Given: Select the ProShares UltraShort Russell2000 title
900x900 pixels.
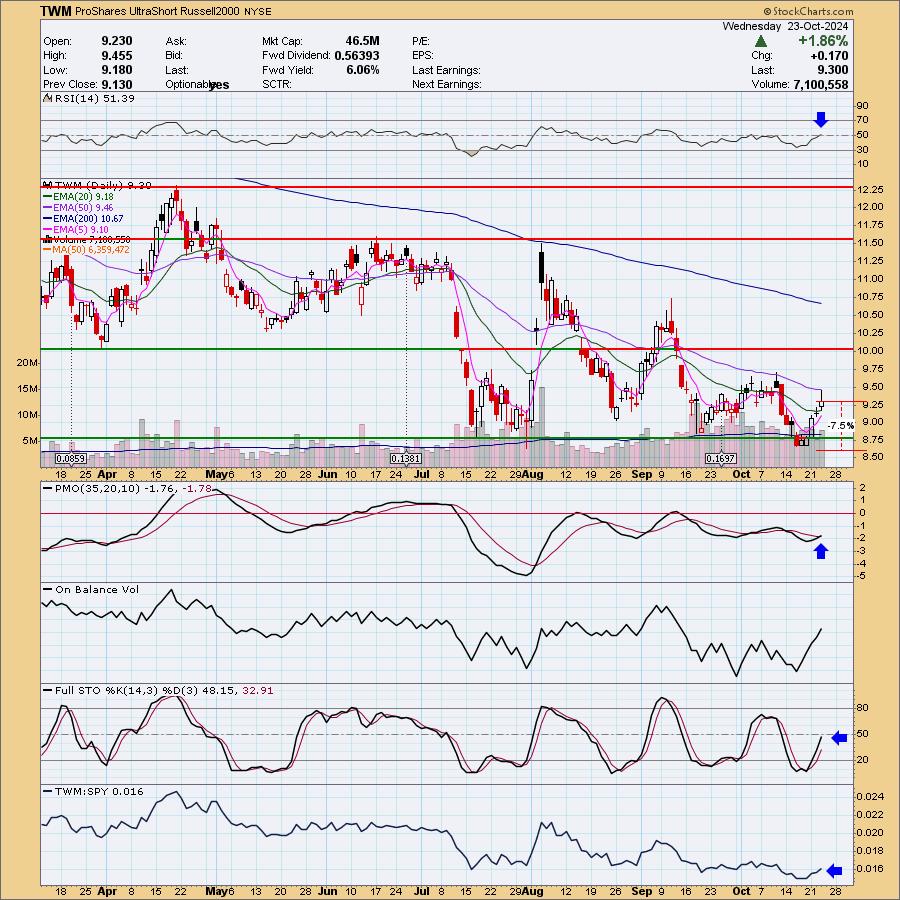Looking at the screenshot, I should 157,11.
